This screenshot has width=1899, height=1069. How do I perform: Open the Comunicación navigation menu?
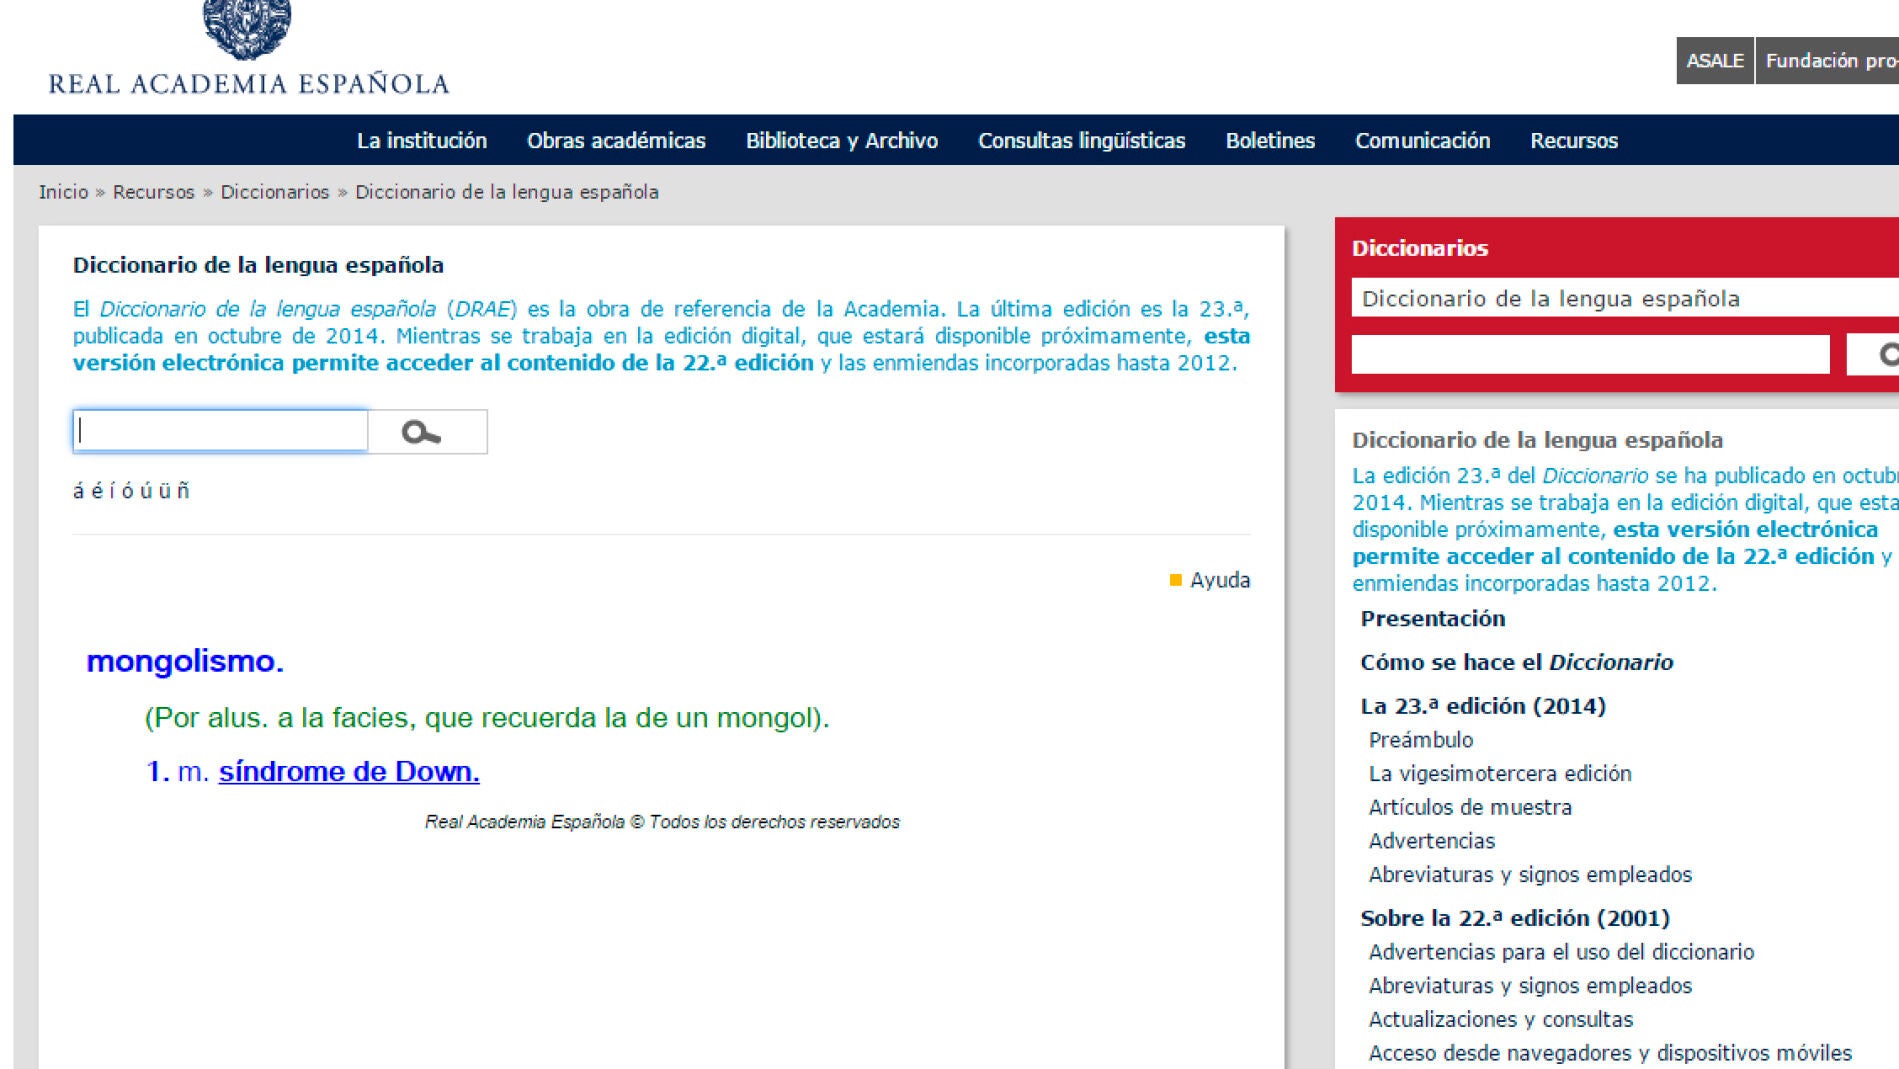pyautogui.click(x=1421, y=140)
